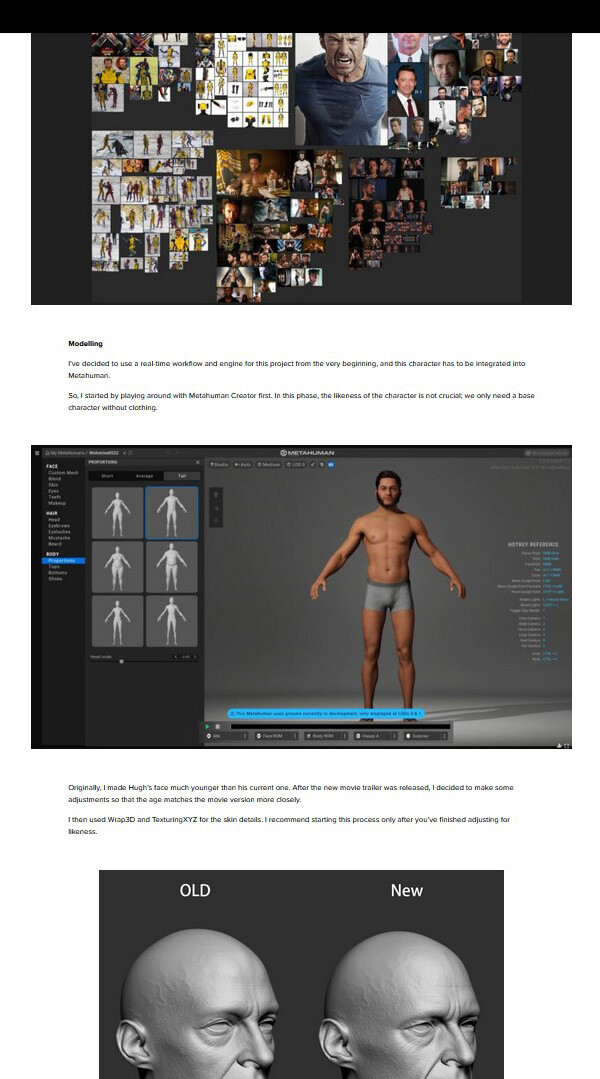The height and width of the screenshot is (1079, 600).
Task: Select the Idle animation preset
Action: [226, 736]
